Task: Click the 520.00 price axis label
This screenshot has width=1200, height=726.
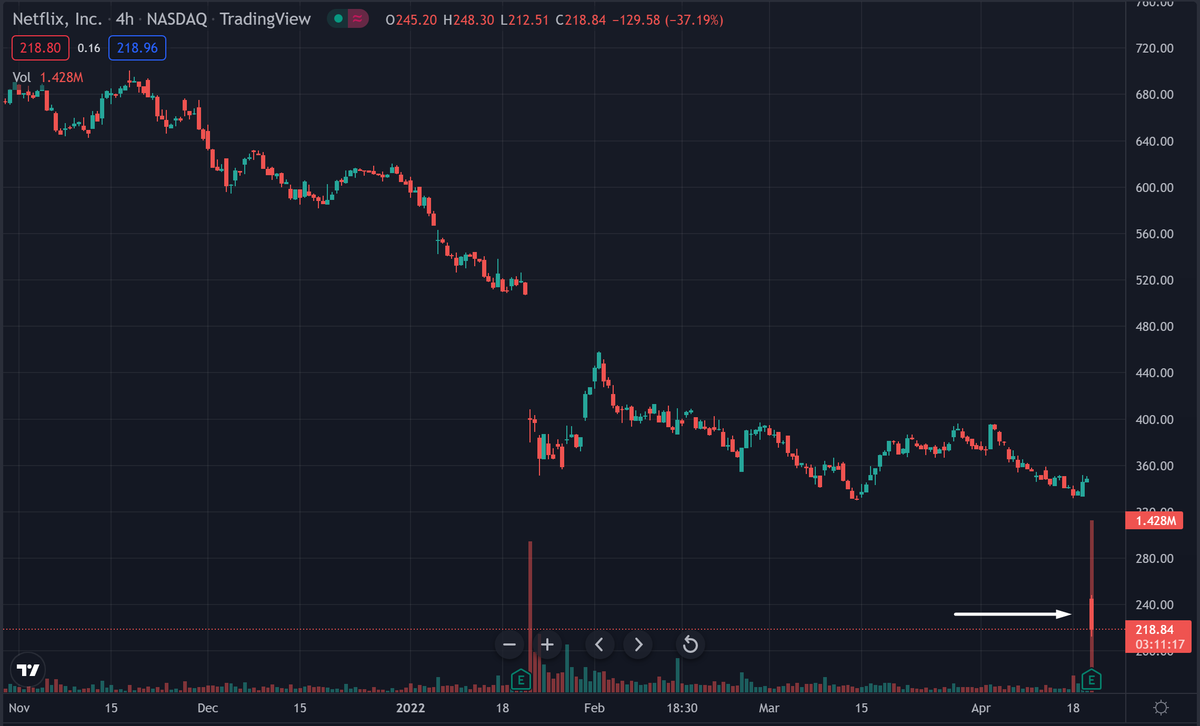Action: [1153, 281]
